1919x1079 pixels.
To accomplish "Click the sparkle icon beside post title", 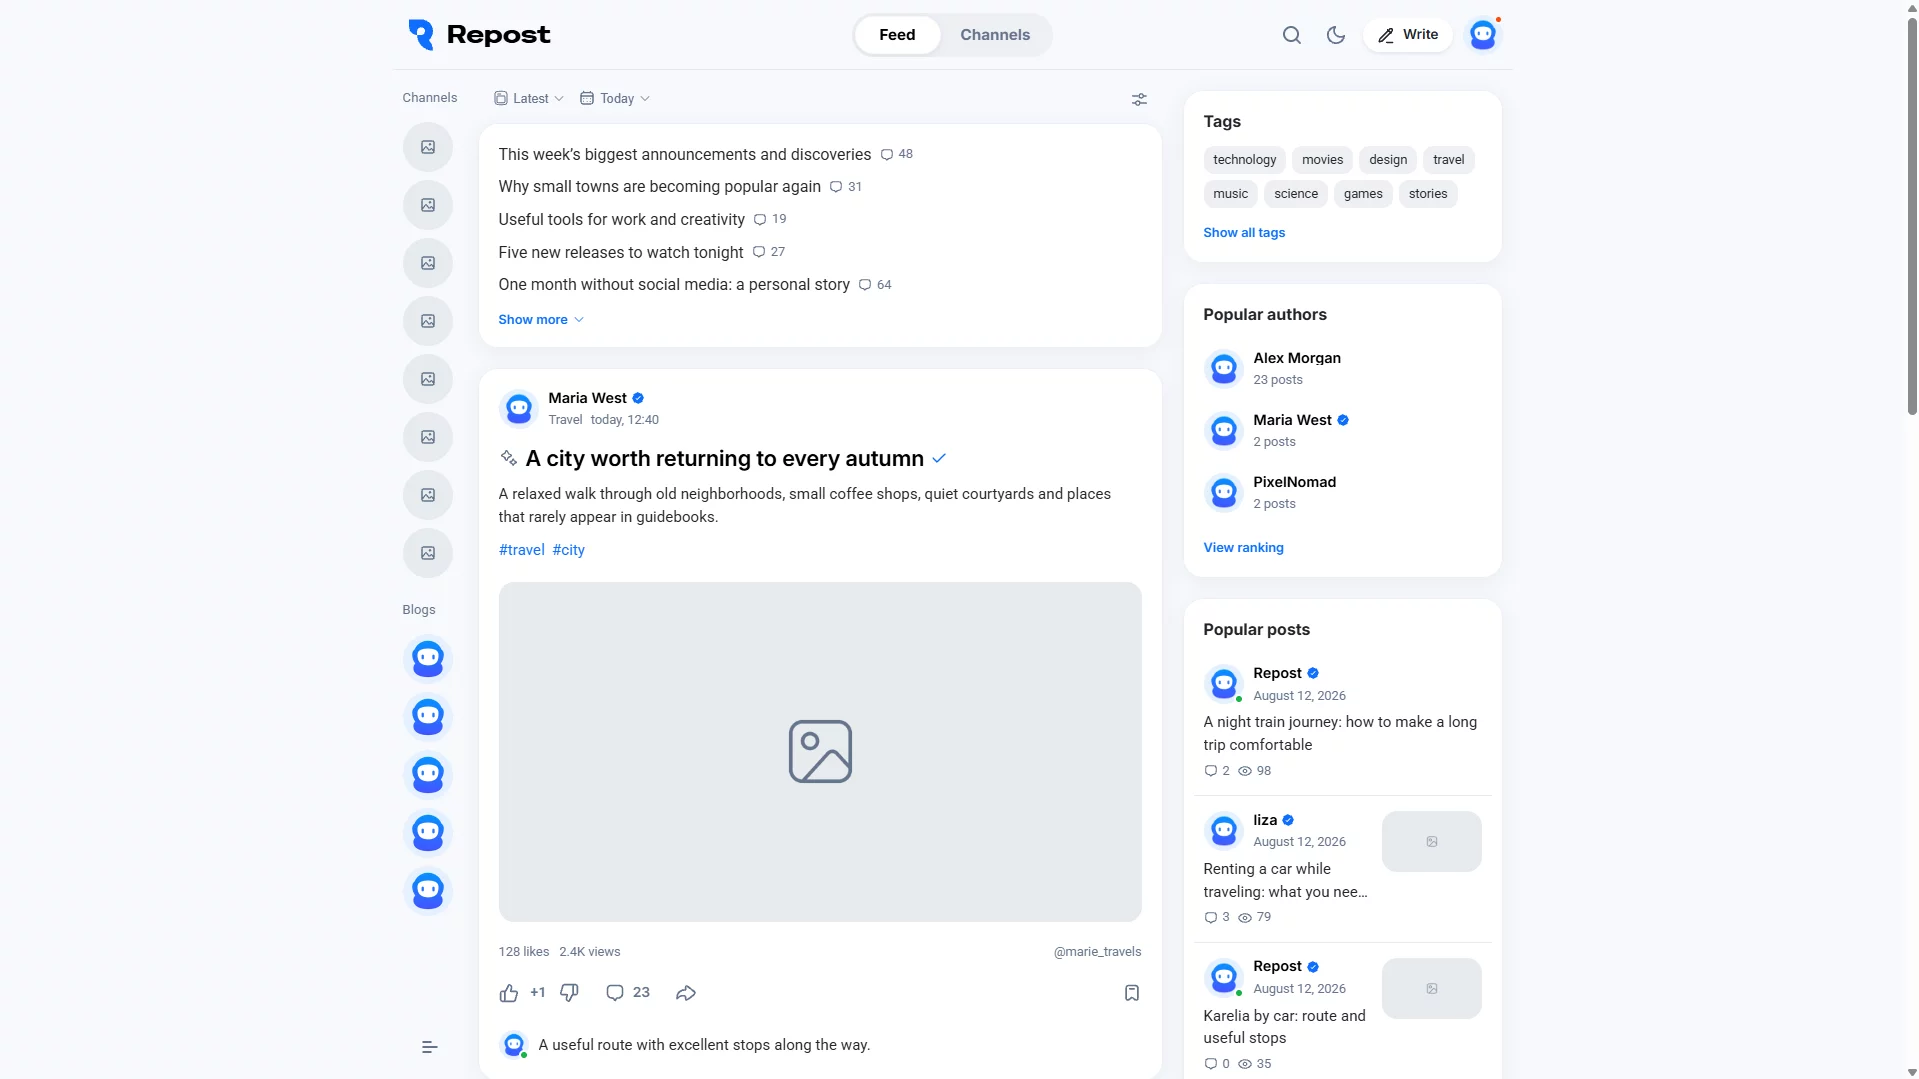I will coord(508,458).
